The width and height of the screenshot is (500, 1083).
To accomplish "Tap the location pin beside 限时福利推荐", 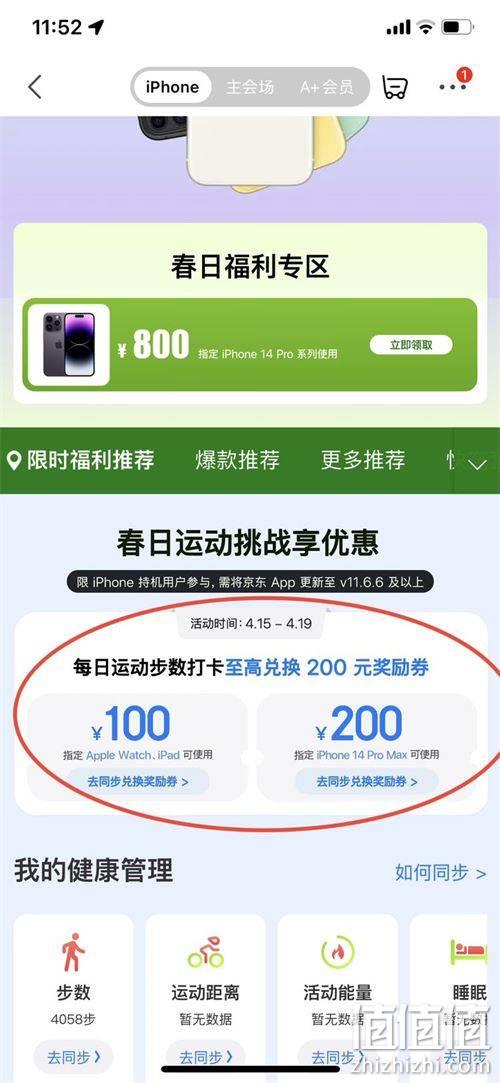I will (x=15, y=460).
